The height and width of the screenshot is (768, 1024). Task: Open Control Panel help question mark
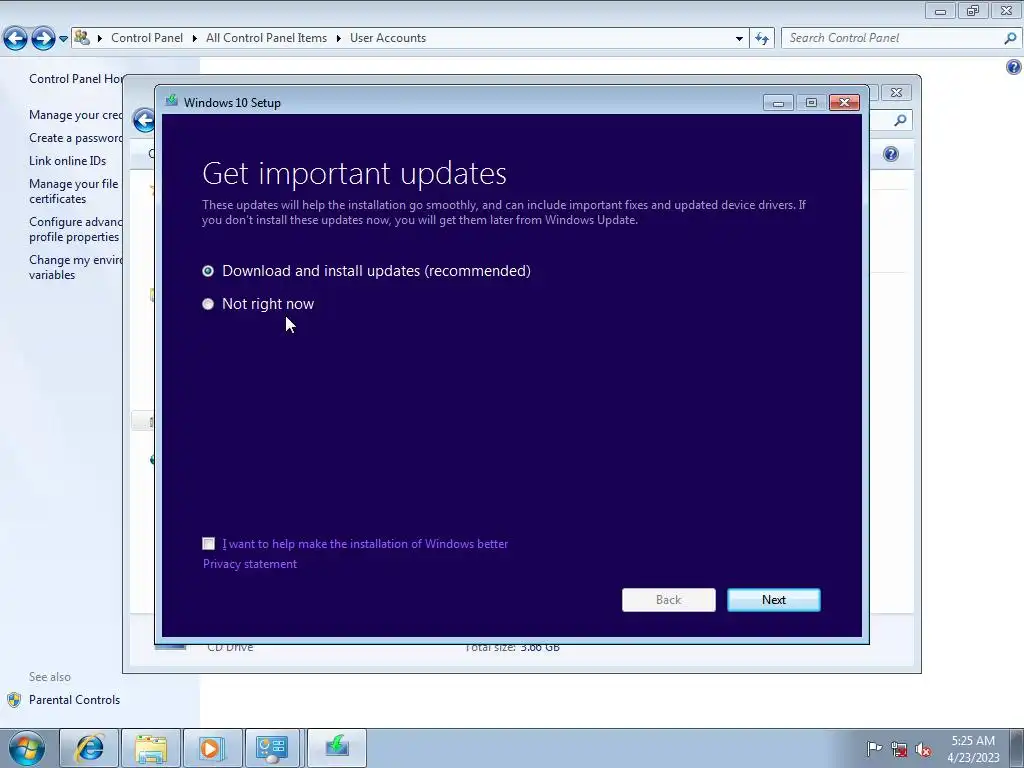[x=1014, y=67]
